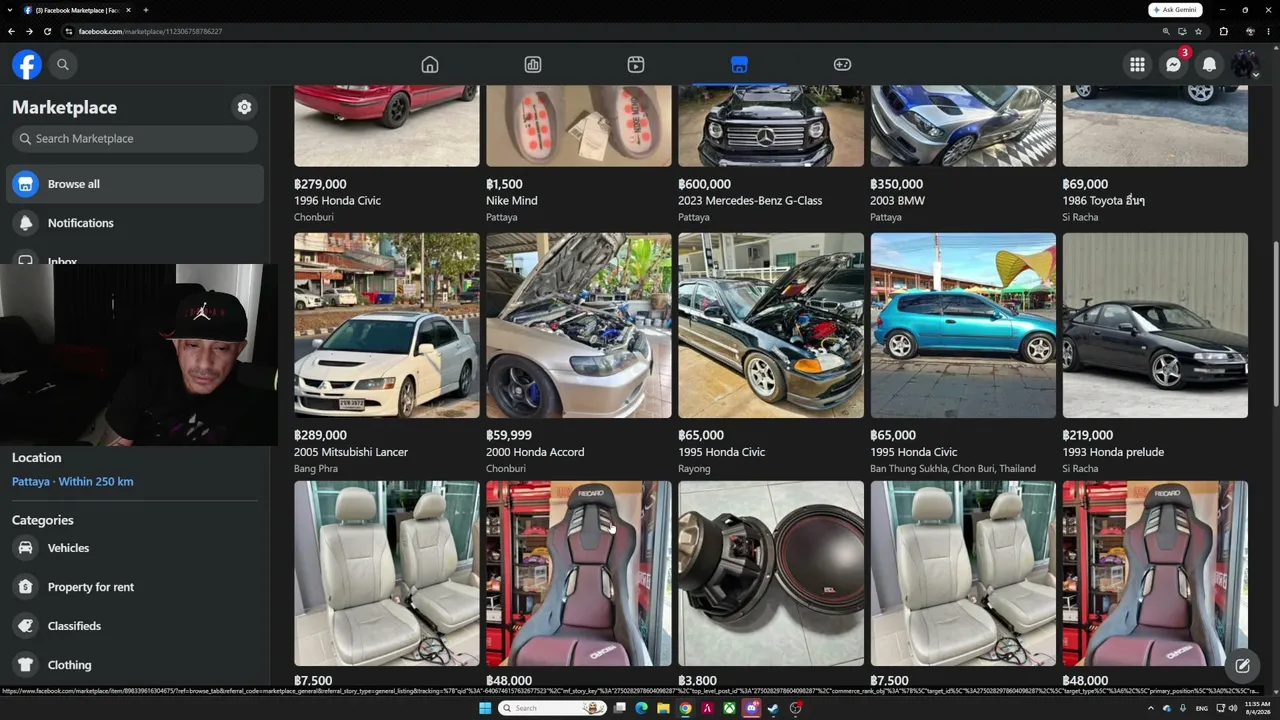Open the Windows Start menu
This screenshot has height=720, width=1280.
485,708
